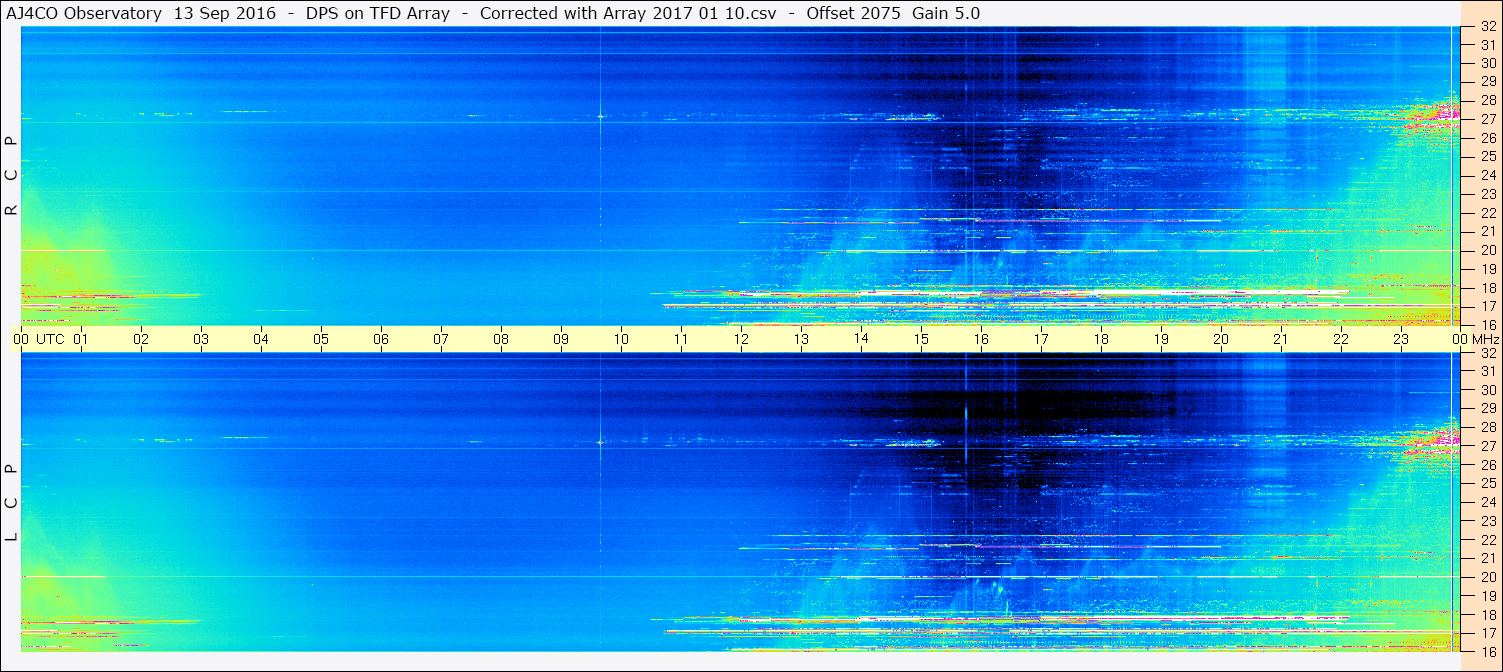Image resolution: width=1503 pixels, height=672 pixels.
Task: Click the 23 MHz tick in LCP panel
Action: (1488, 521)
